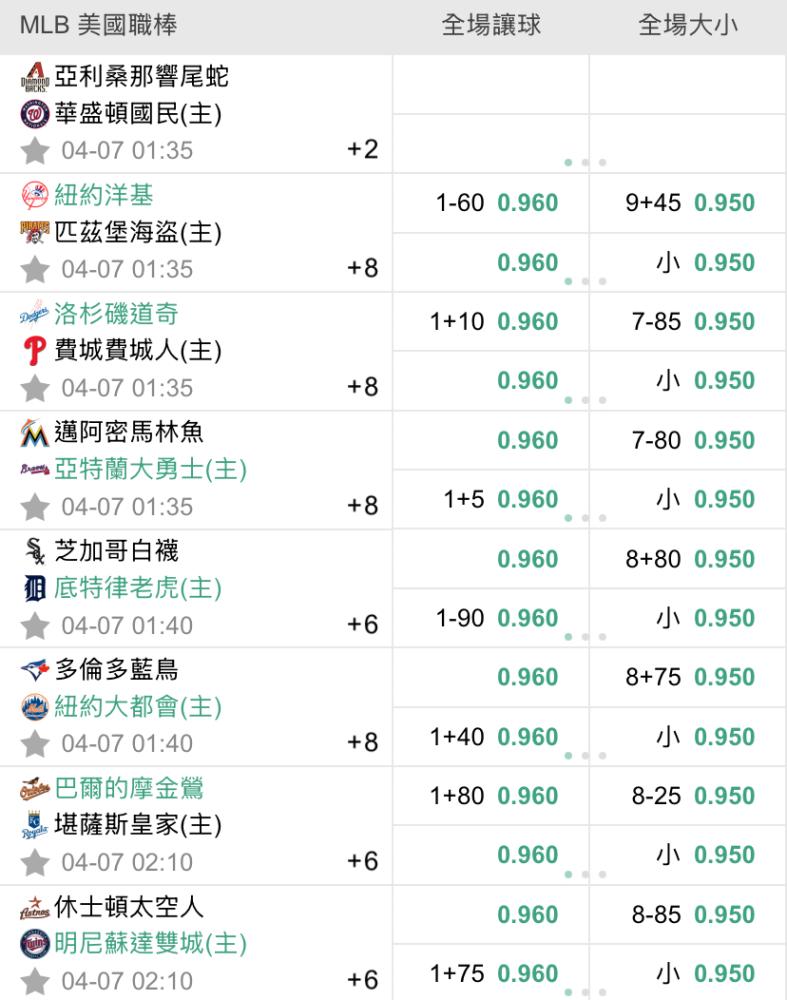The height and width of the screenshot is (1000, 787).
Task: Favorite the Arizona Diamondbacks game star
Action: pyautogui.click(x=35, y=151)
